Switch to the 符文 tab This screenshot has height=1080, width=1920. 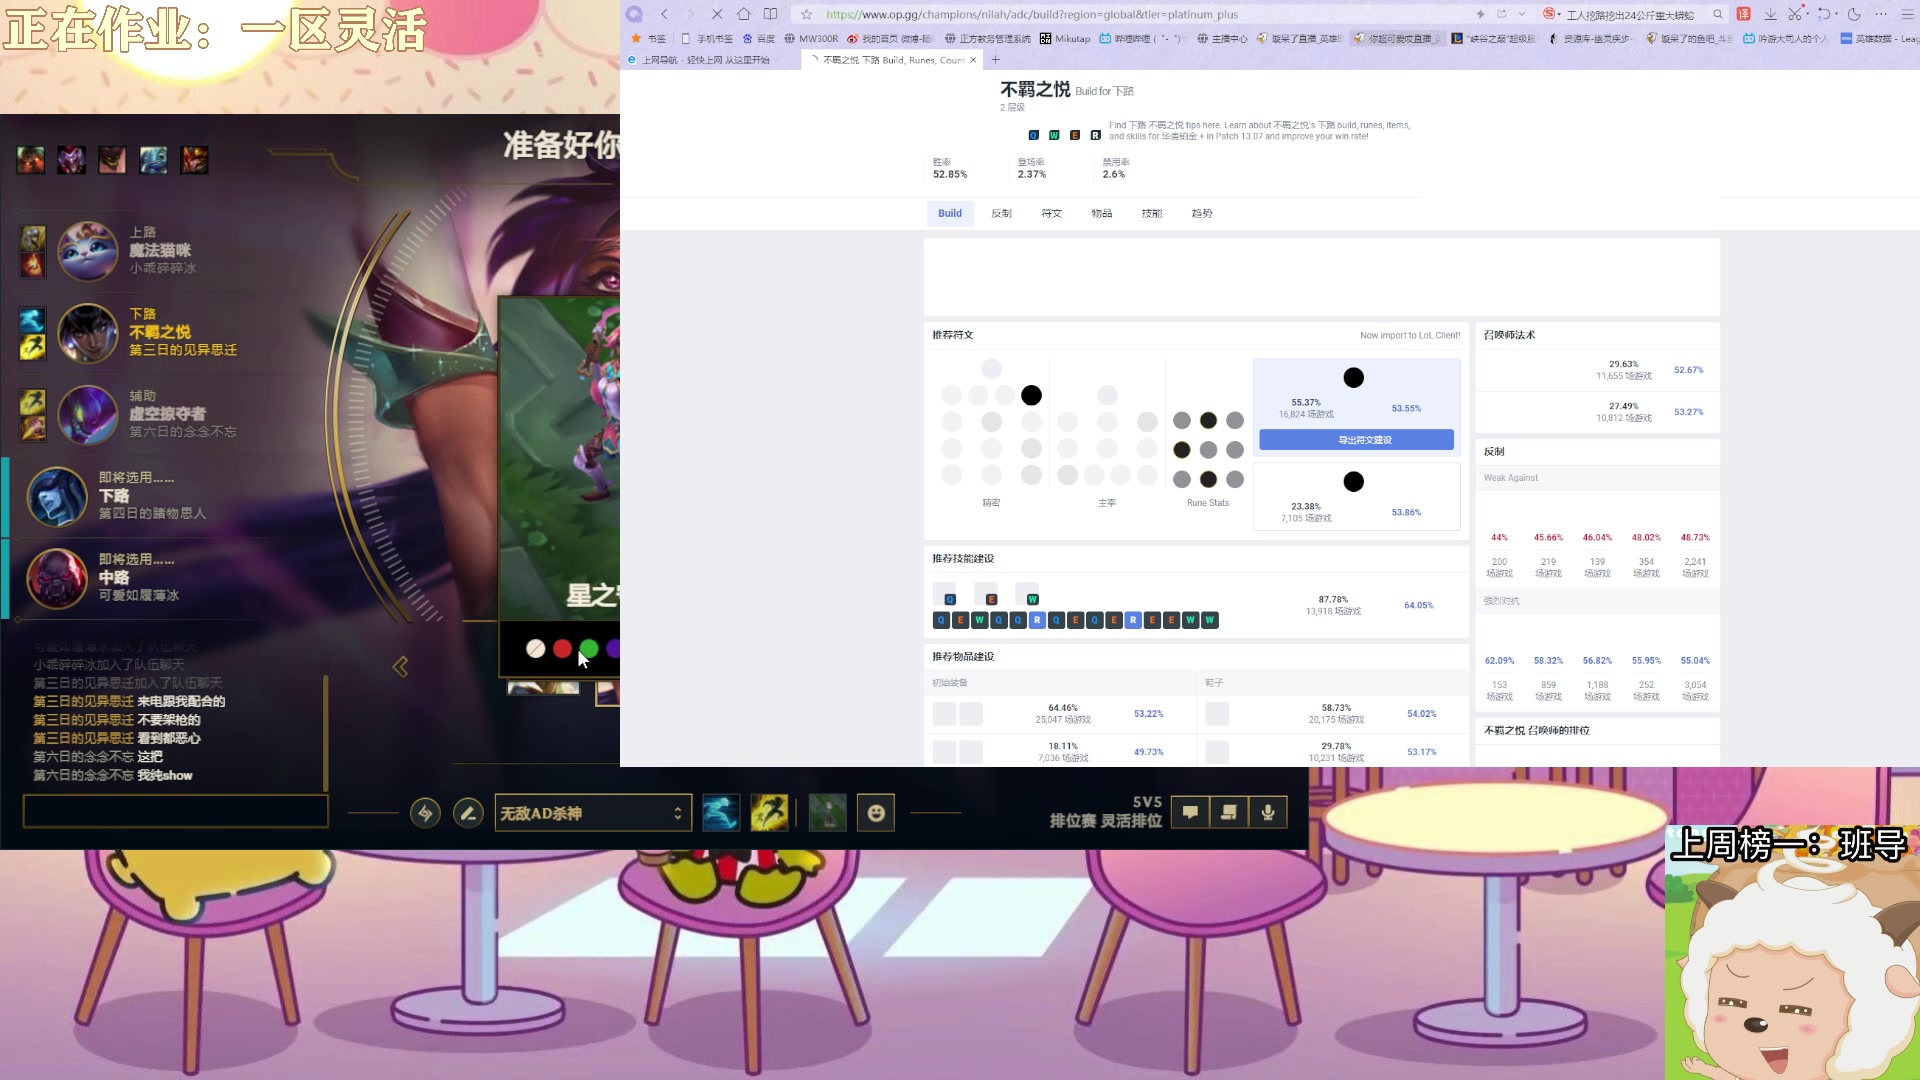click(1051, 213)
